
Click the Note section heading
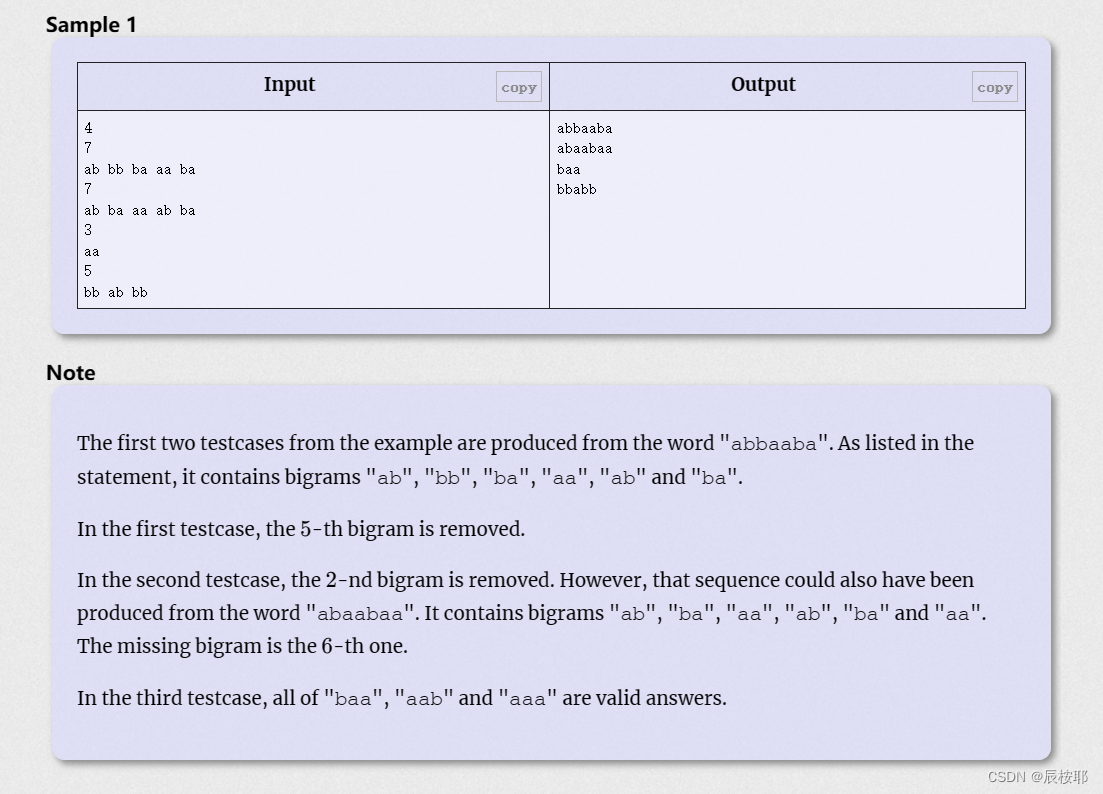pyautogui.click(x=70, y=372)
